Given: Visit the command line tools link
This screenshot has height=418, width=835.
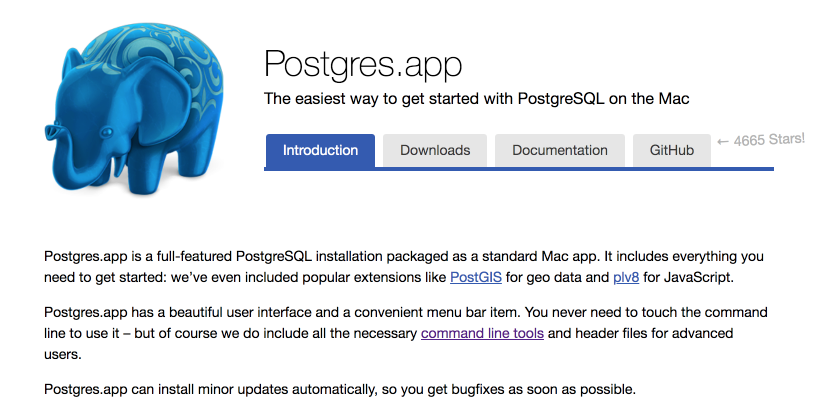Looking at the screenshot, I should pyautogui.click(x=482, y=333).
